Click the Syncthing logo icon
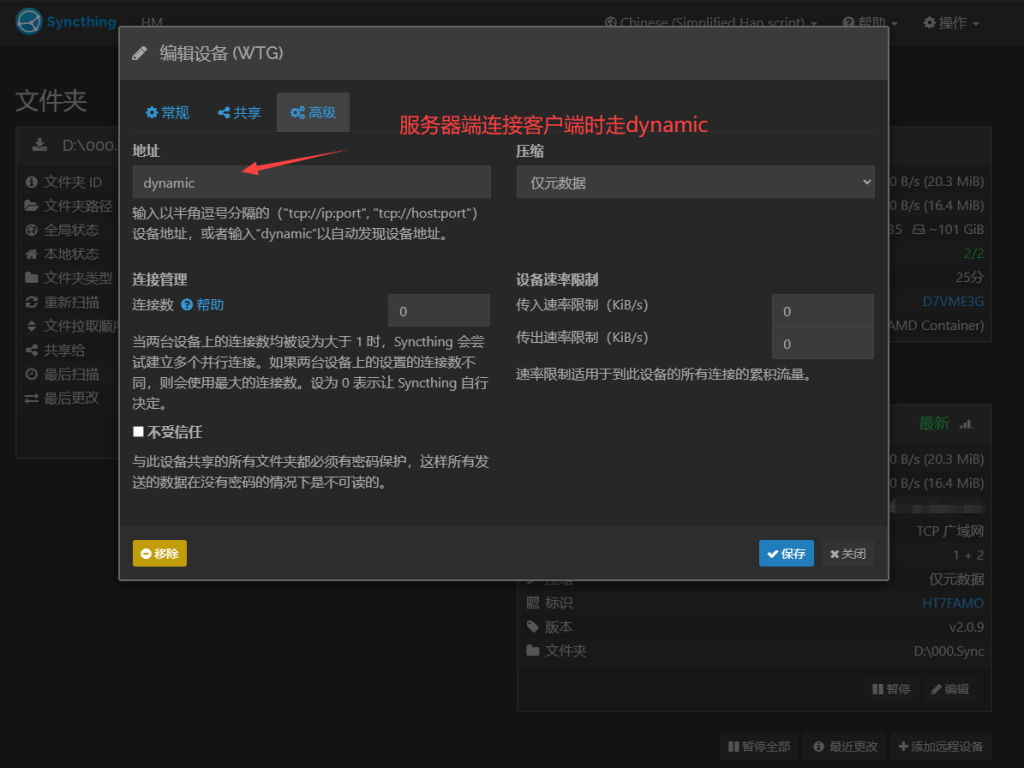 pos(30,21)
